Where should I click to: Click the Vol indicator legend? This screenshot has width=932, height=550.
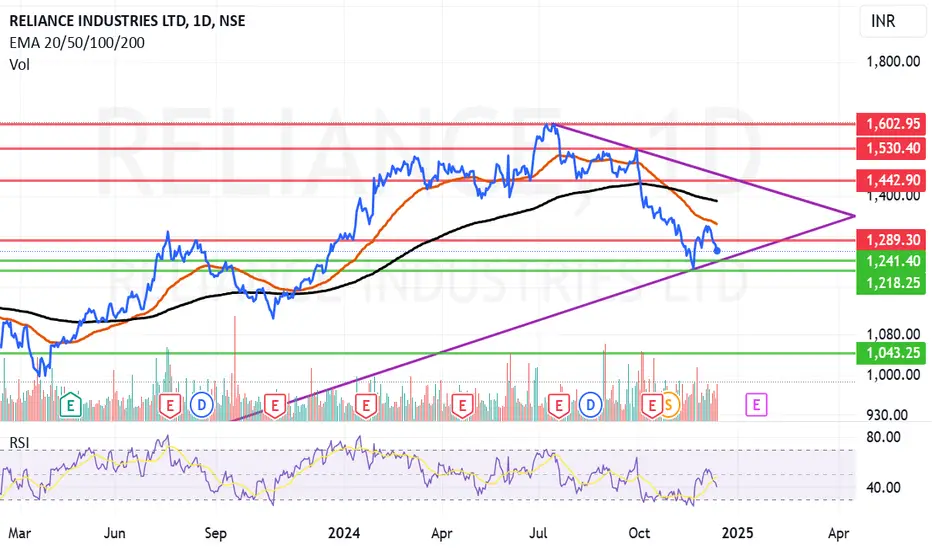pos(20,65)
